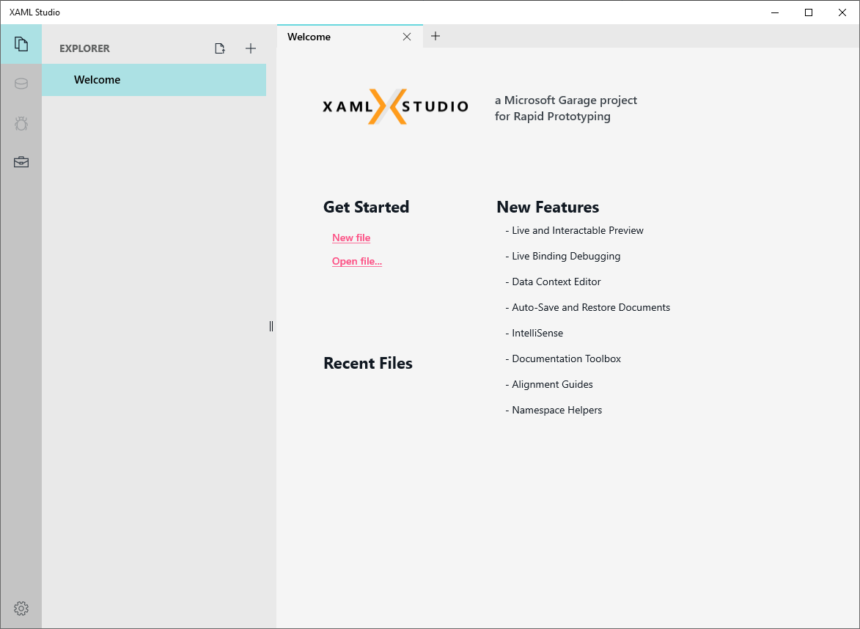This screenshot has height=629, width=860.
Task: Click the IntelliSense feature entry
Action: point(536,333)
